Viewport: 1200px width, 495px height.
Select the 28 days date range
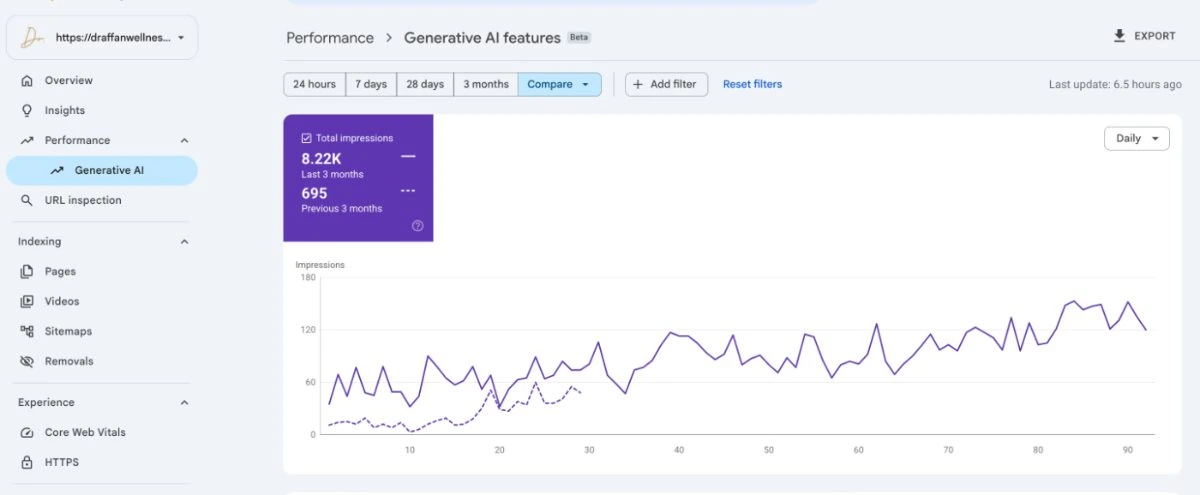(425, 85)
